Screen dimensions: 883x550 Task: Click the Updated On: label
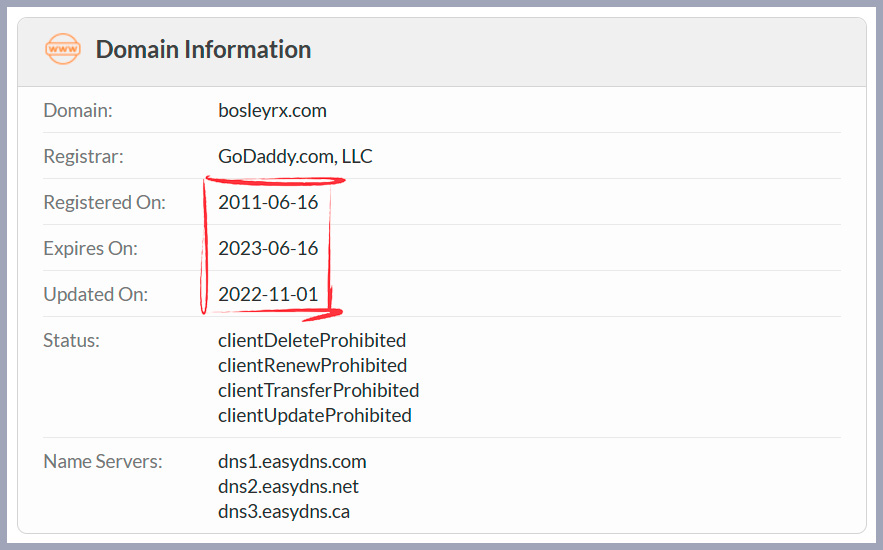[x=96, y=294]
